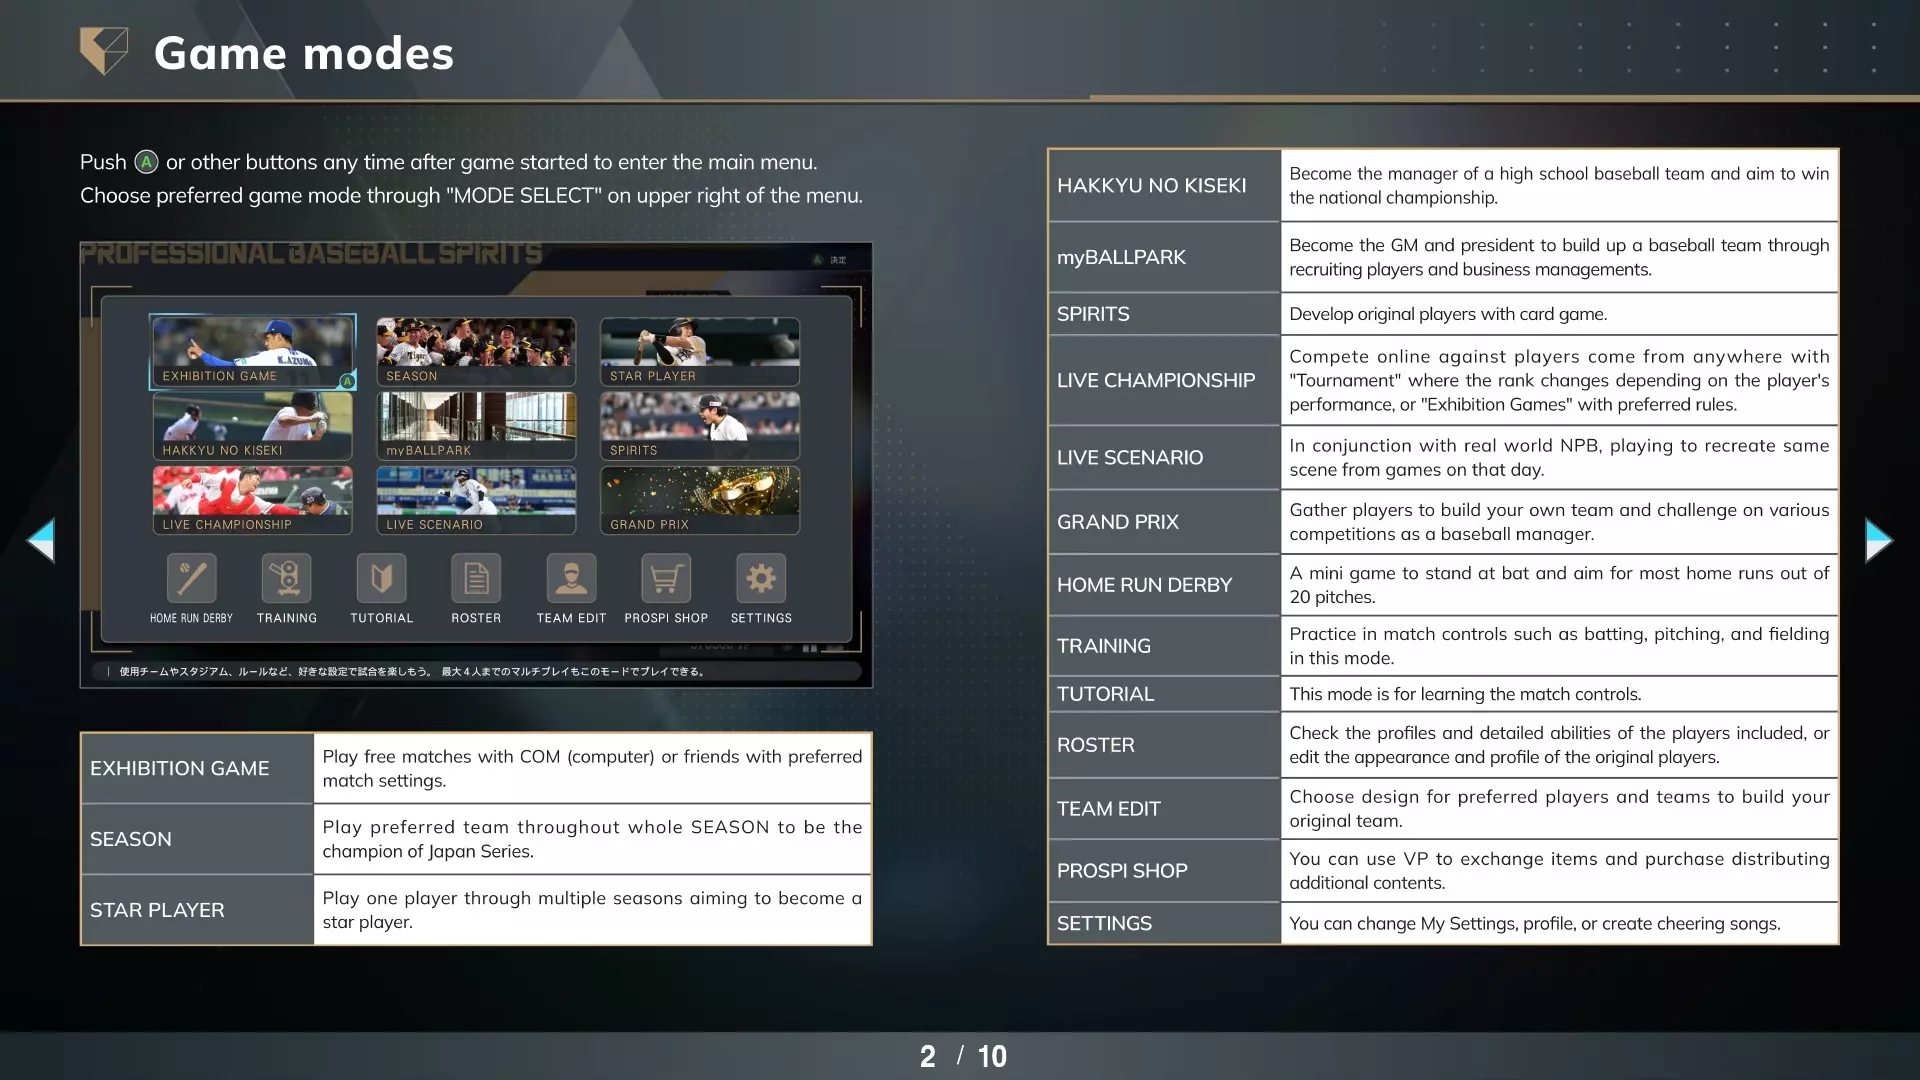
Task: Select the Star Player mode tile
Action: (699, 351)
